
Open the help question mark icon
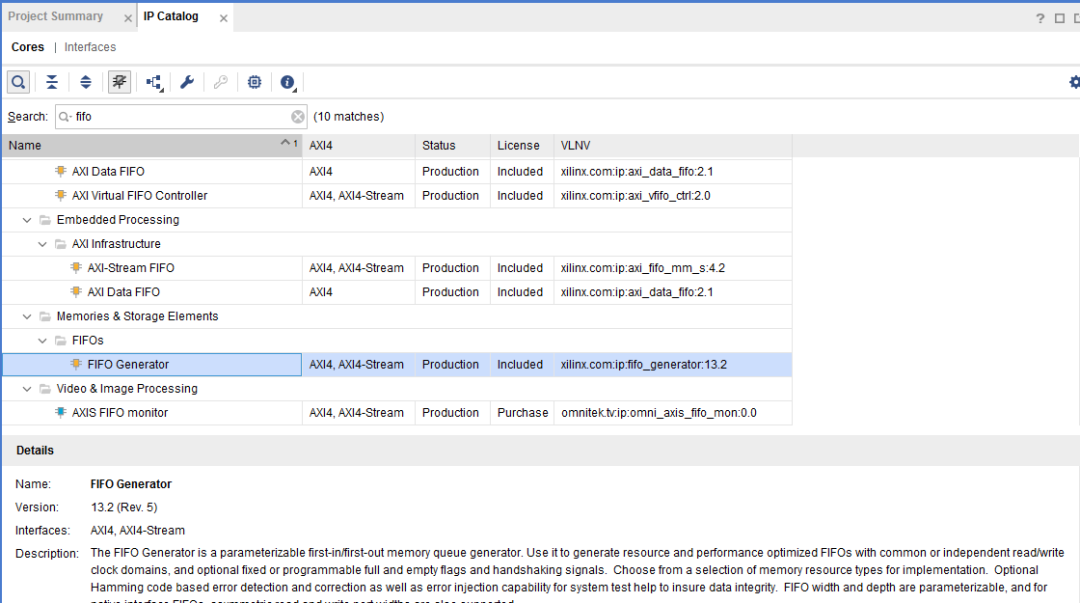1040,19
